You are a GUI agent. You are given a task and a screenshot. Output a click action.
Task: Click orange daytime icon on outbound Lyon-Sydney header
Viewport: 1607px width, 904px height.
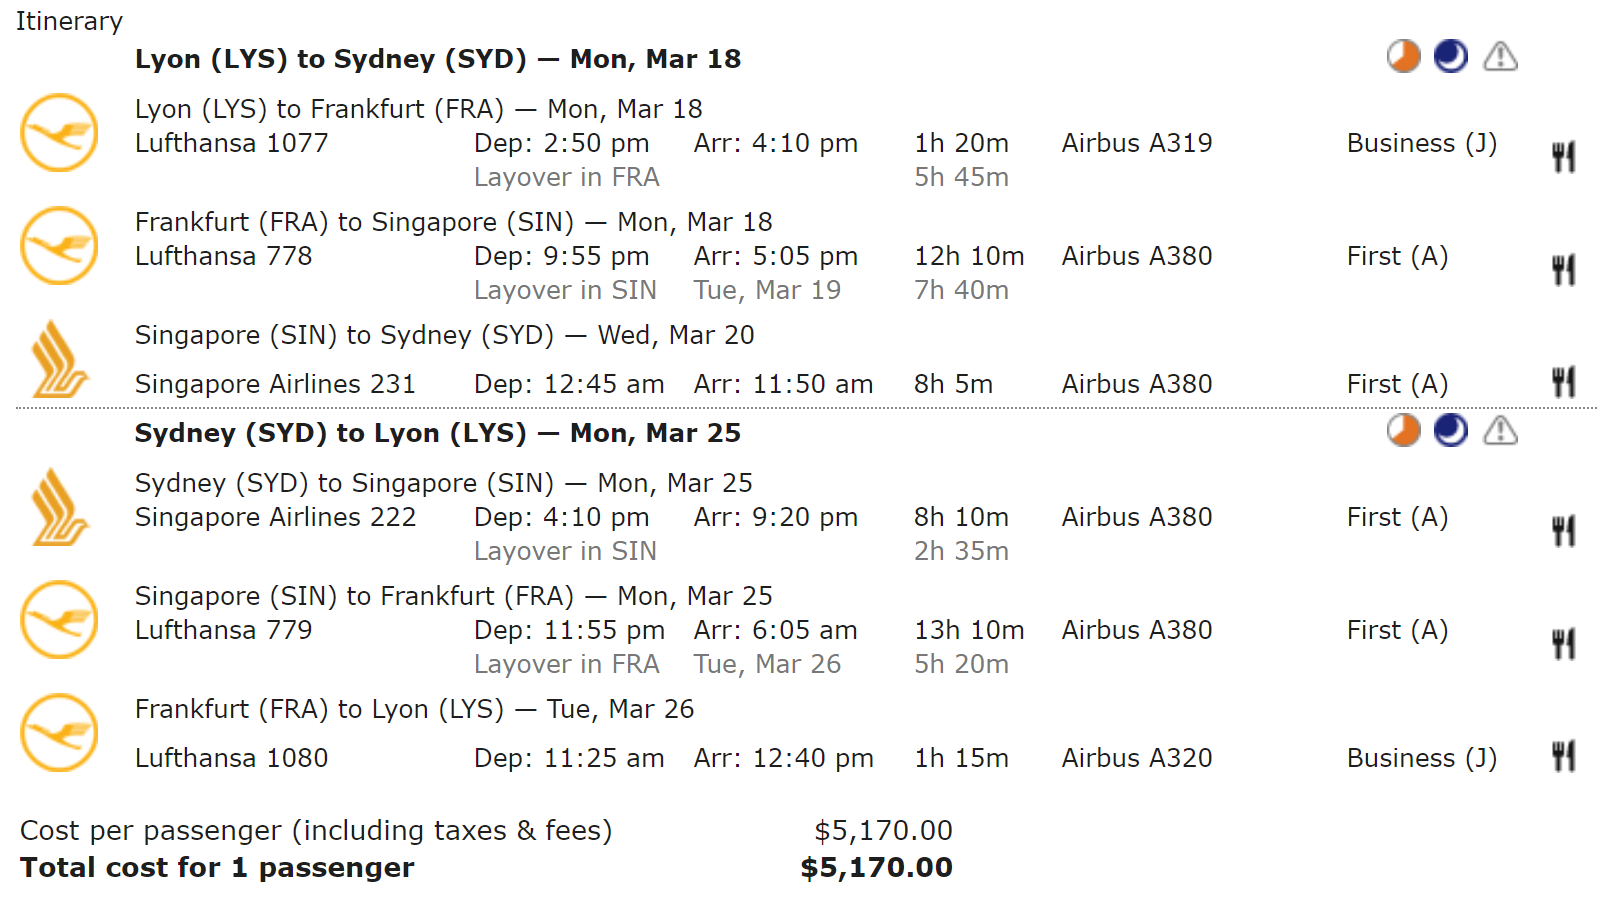[1404, 57]
